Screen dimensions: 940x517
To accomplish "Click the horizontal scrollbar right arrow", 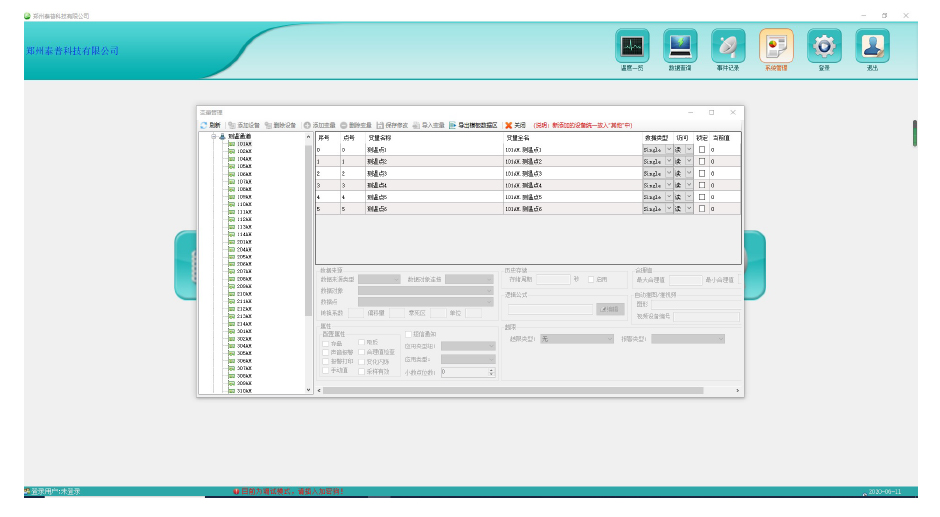I will (x=737, y=390).
